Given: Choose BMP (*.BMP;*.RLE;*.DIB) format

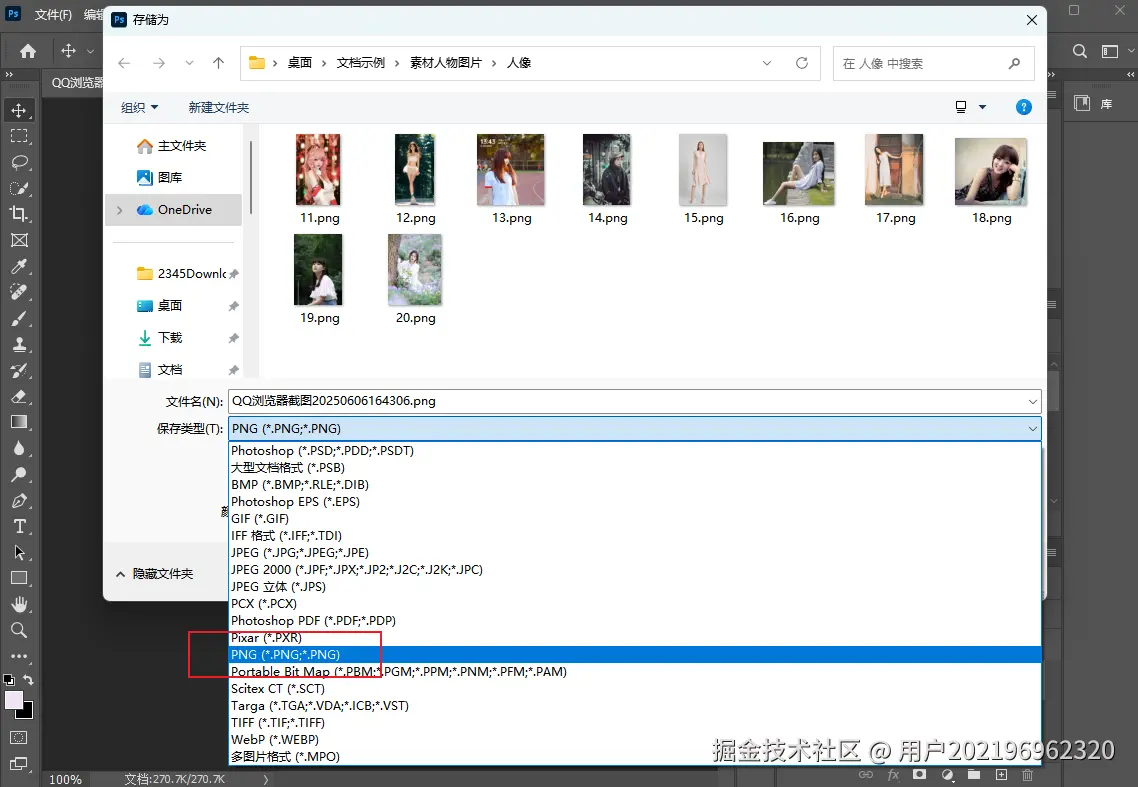Looking at the screenshot, I should click(635, 485).
